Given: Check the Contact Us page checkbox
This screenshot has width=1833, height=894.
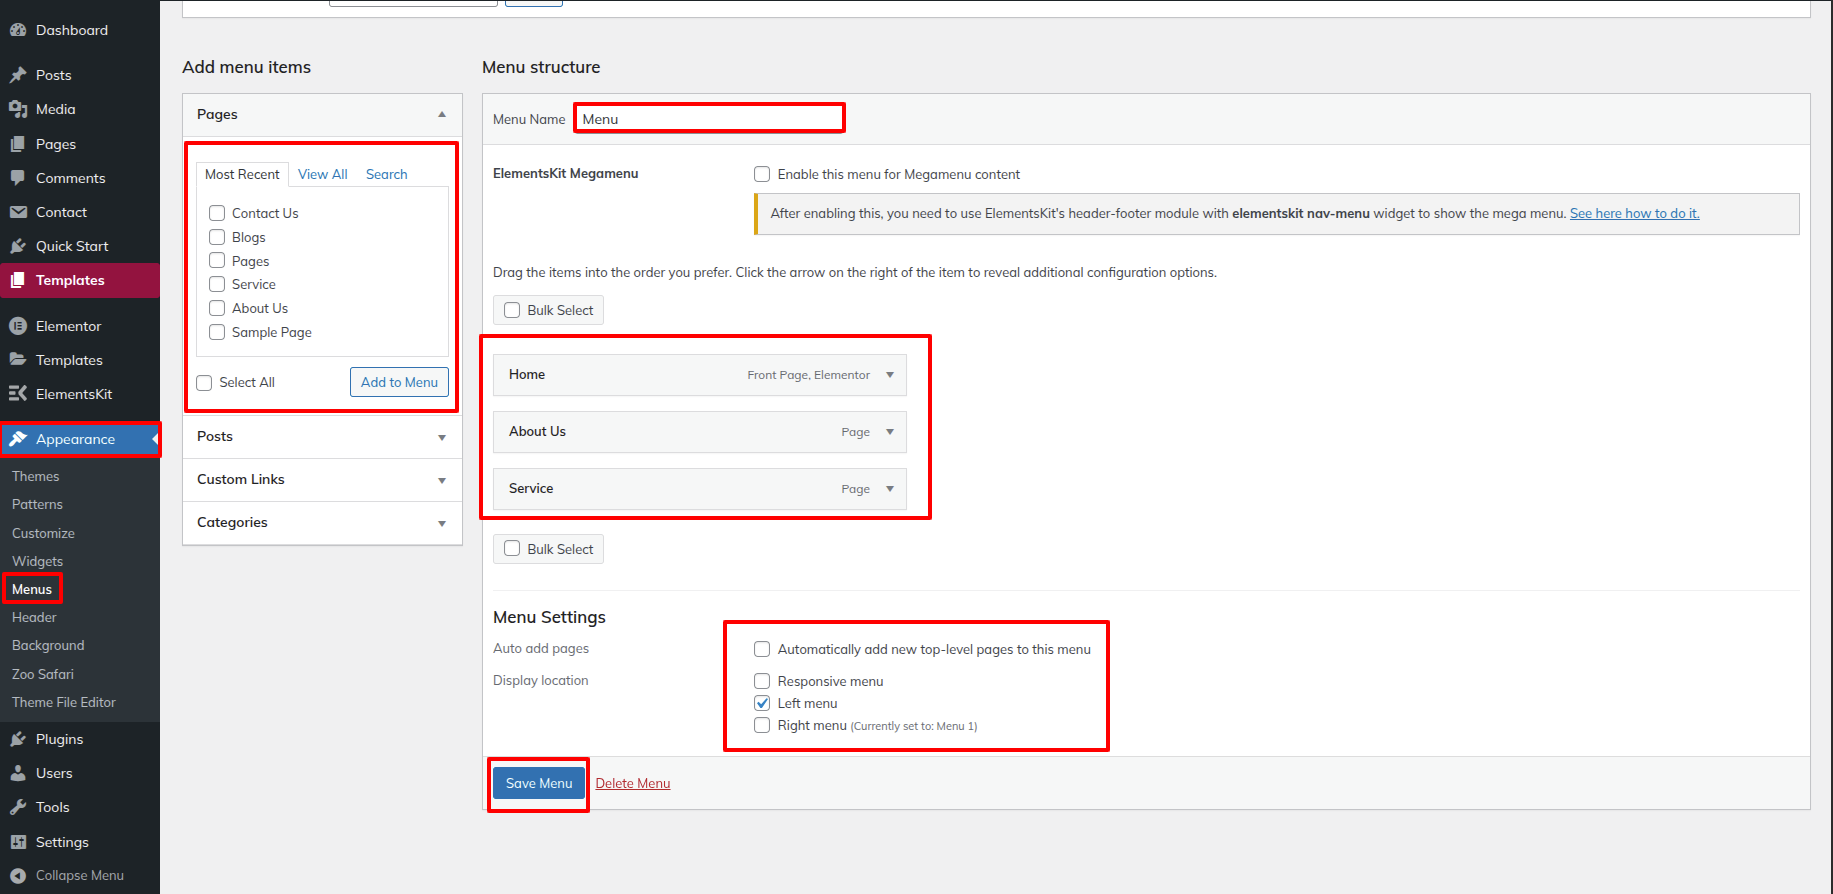Looking at the screenshot, I should pyautogui.click(x=217, y=213).
